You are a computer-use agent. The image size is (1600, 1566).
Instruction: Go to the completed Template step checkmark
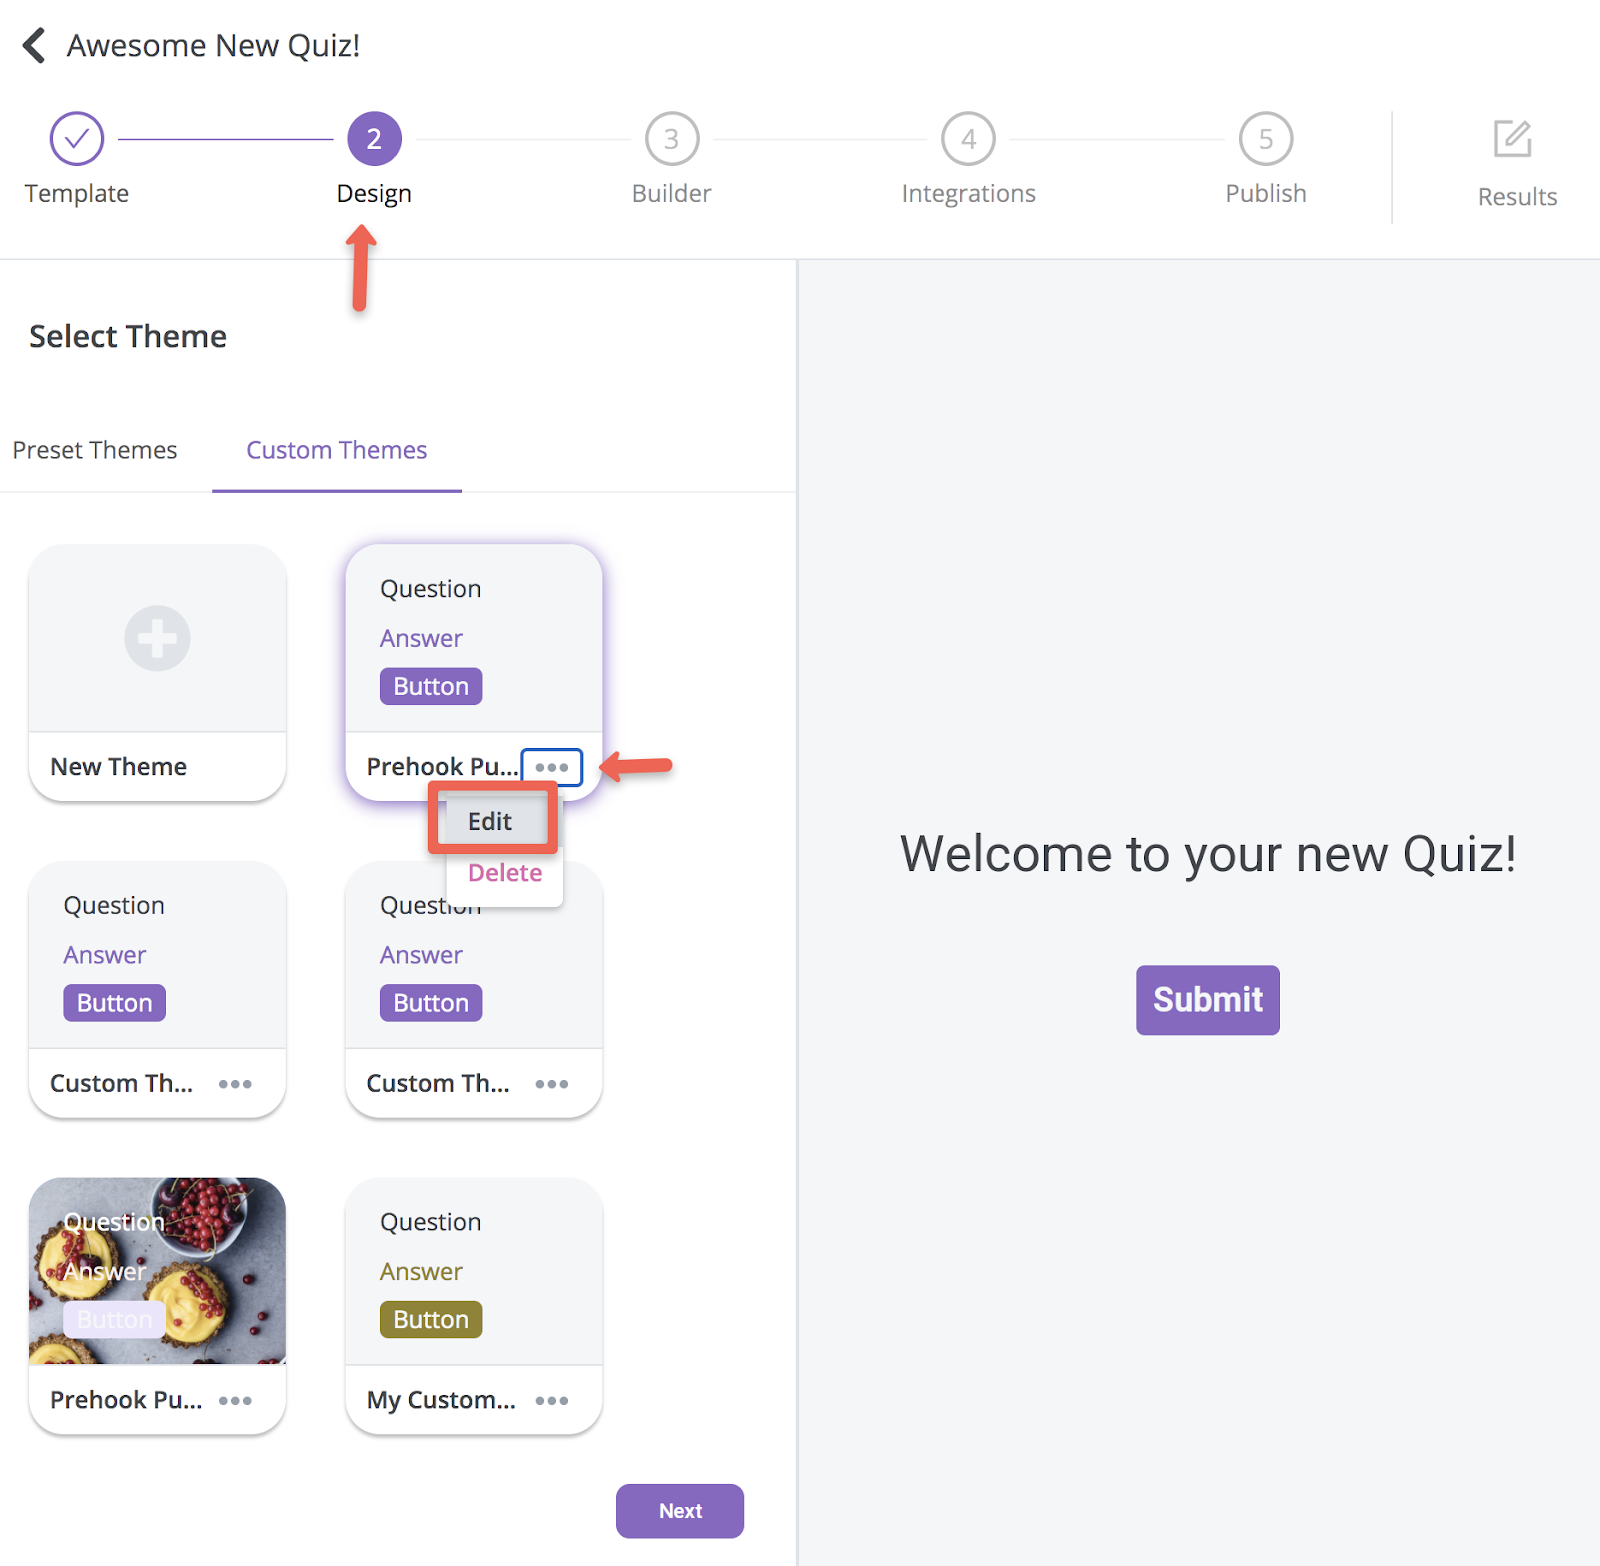[77, 139]
